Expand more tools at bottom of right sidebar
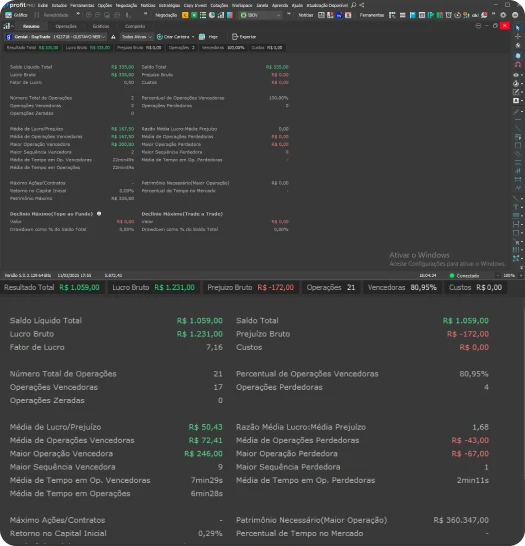525x546 pixels. pos(521,267)
